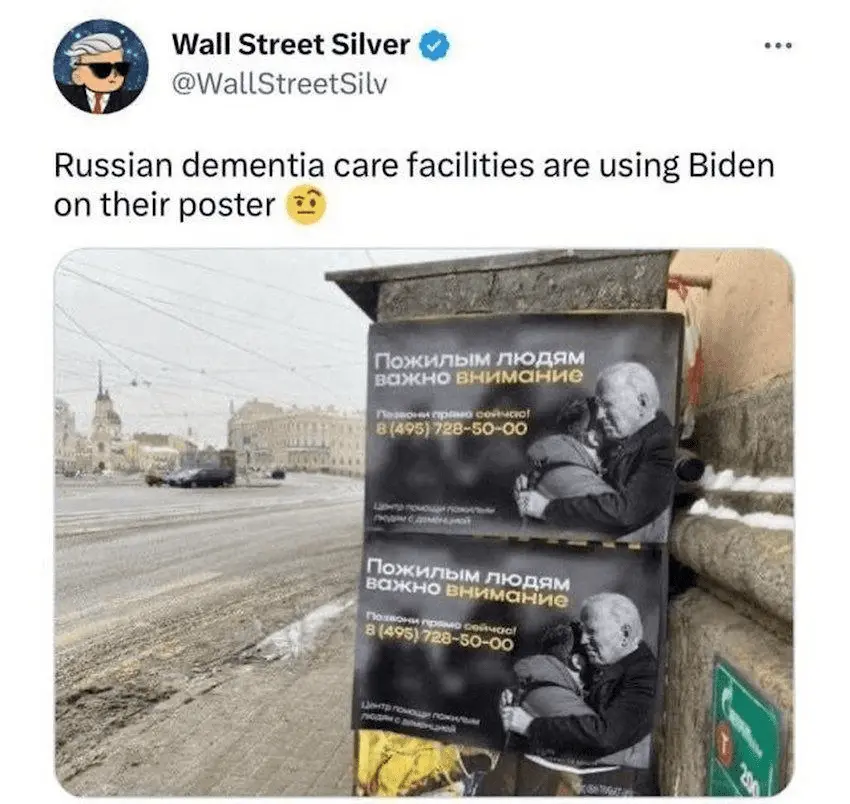Click the dark car on the street
The width and height of the screenshot is (850, 804).
click(200, 476)
